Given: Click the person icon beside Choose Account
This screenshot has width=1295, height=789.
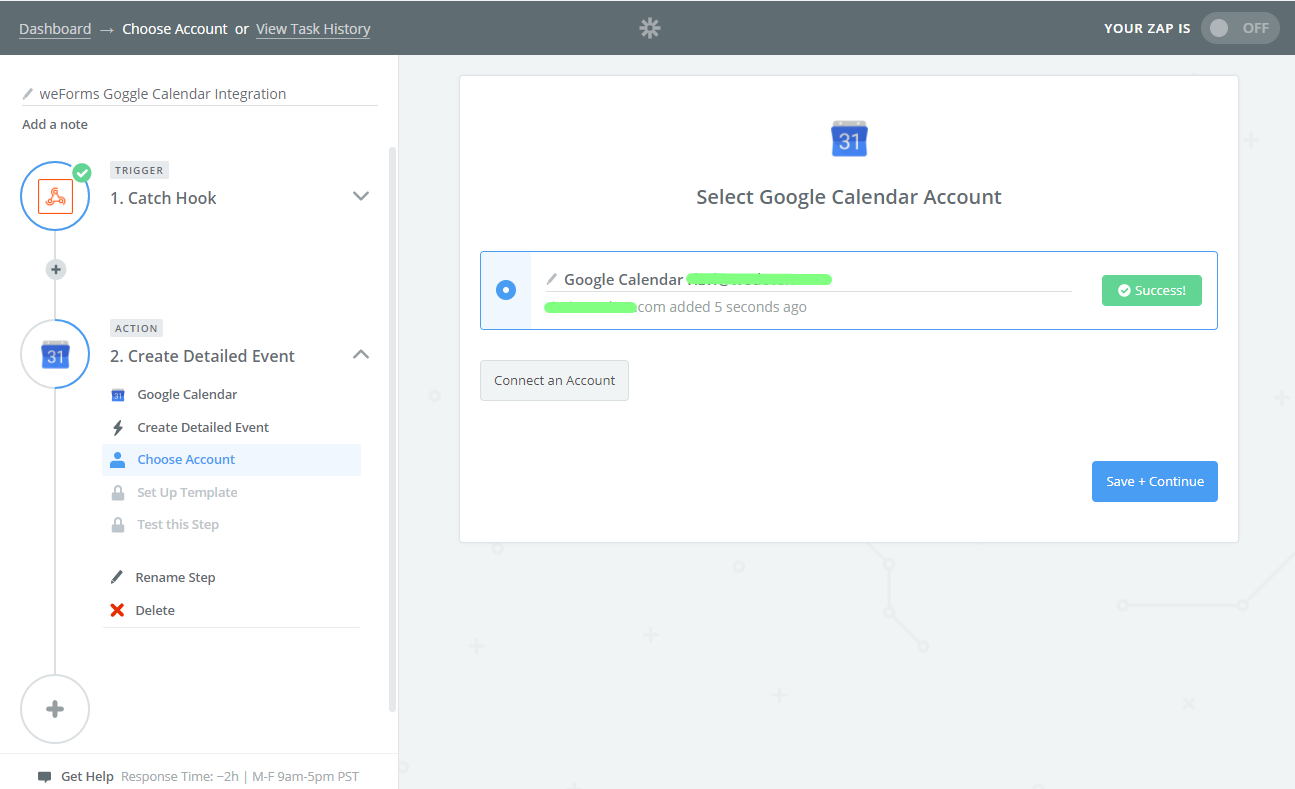Looking at the screenshot, I should 118,460.
